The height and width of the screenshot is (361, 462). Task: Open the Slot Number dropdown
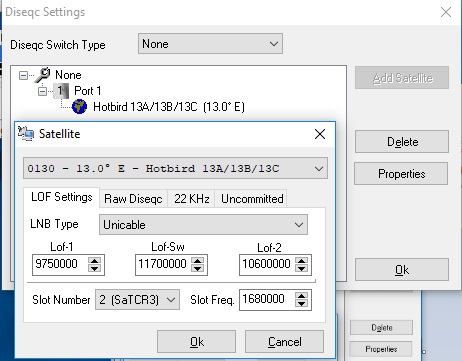pyautogui.click(x=137, y=300)
